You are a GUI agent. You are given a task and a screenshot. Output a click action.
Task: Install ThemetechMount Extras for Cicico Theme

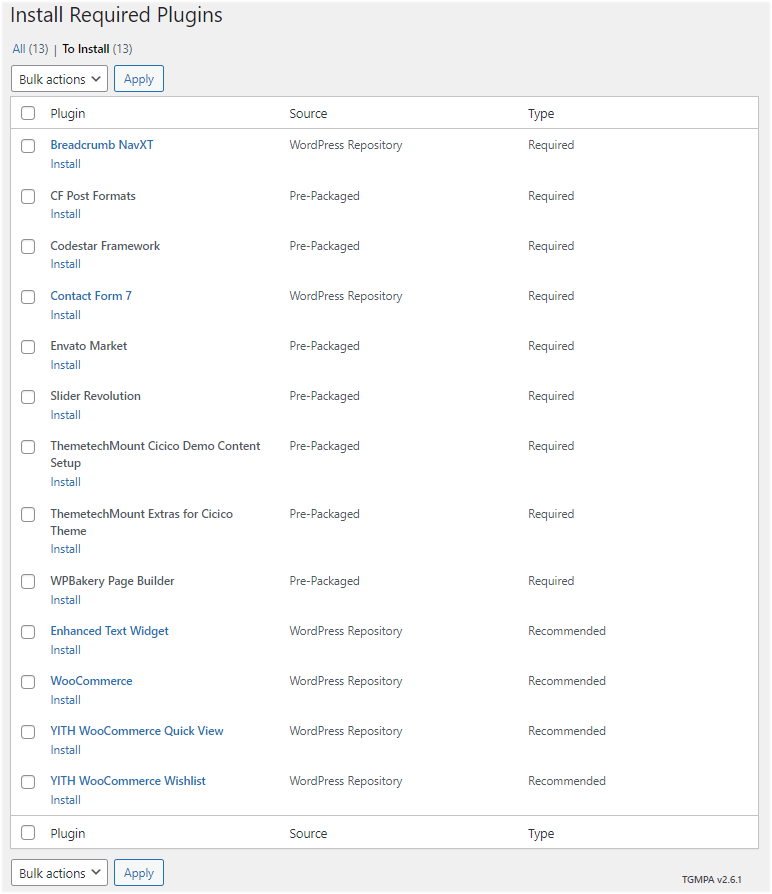pos(66,550)
